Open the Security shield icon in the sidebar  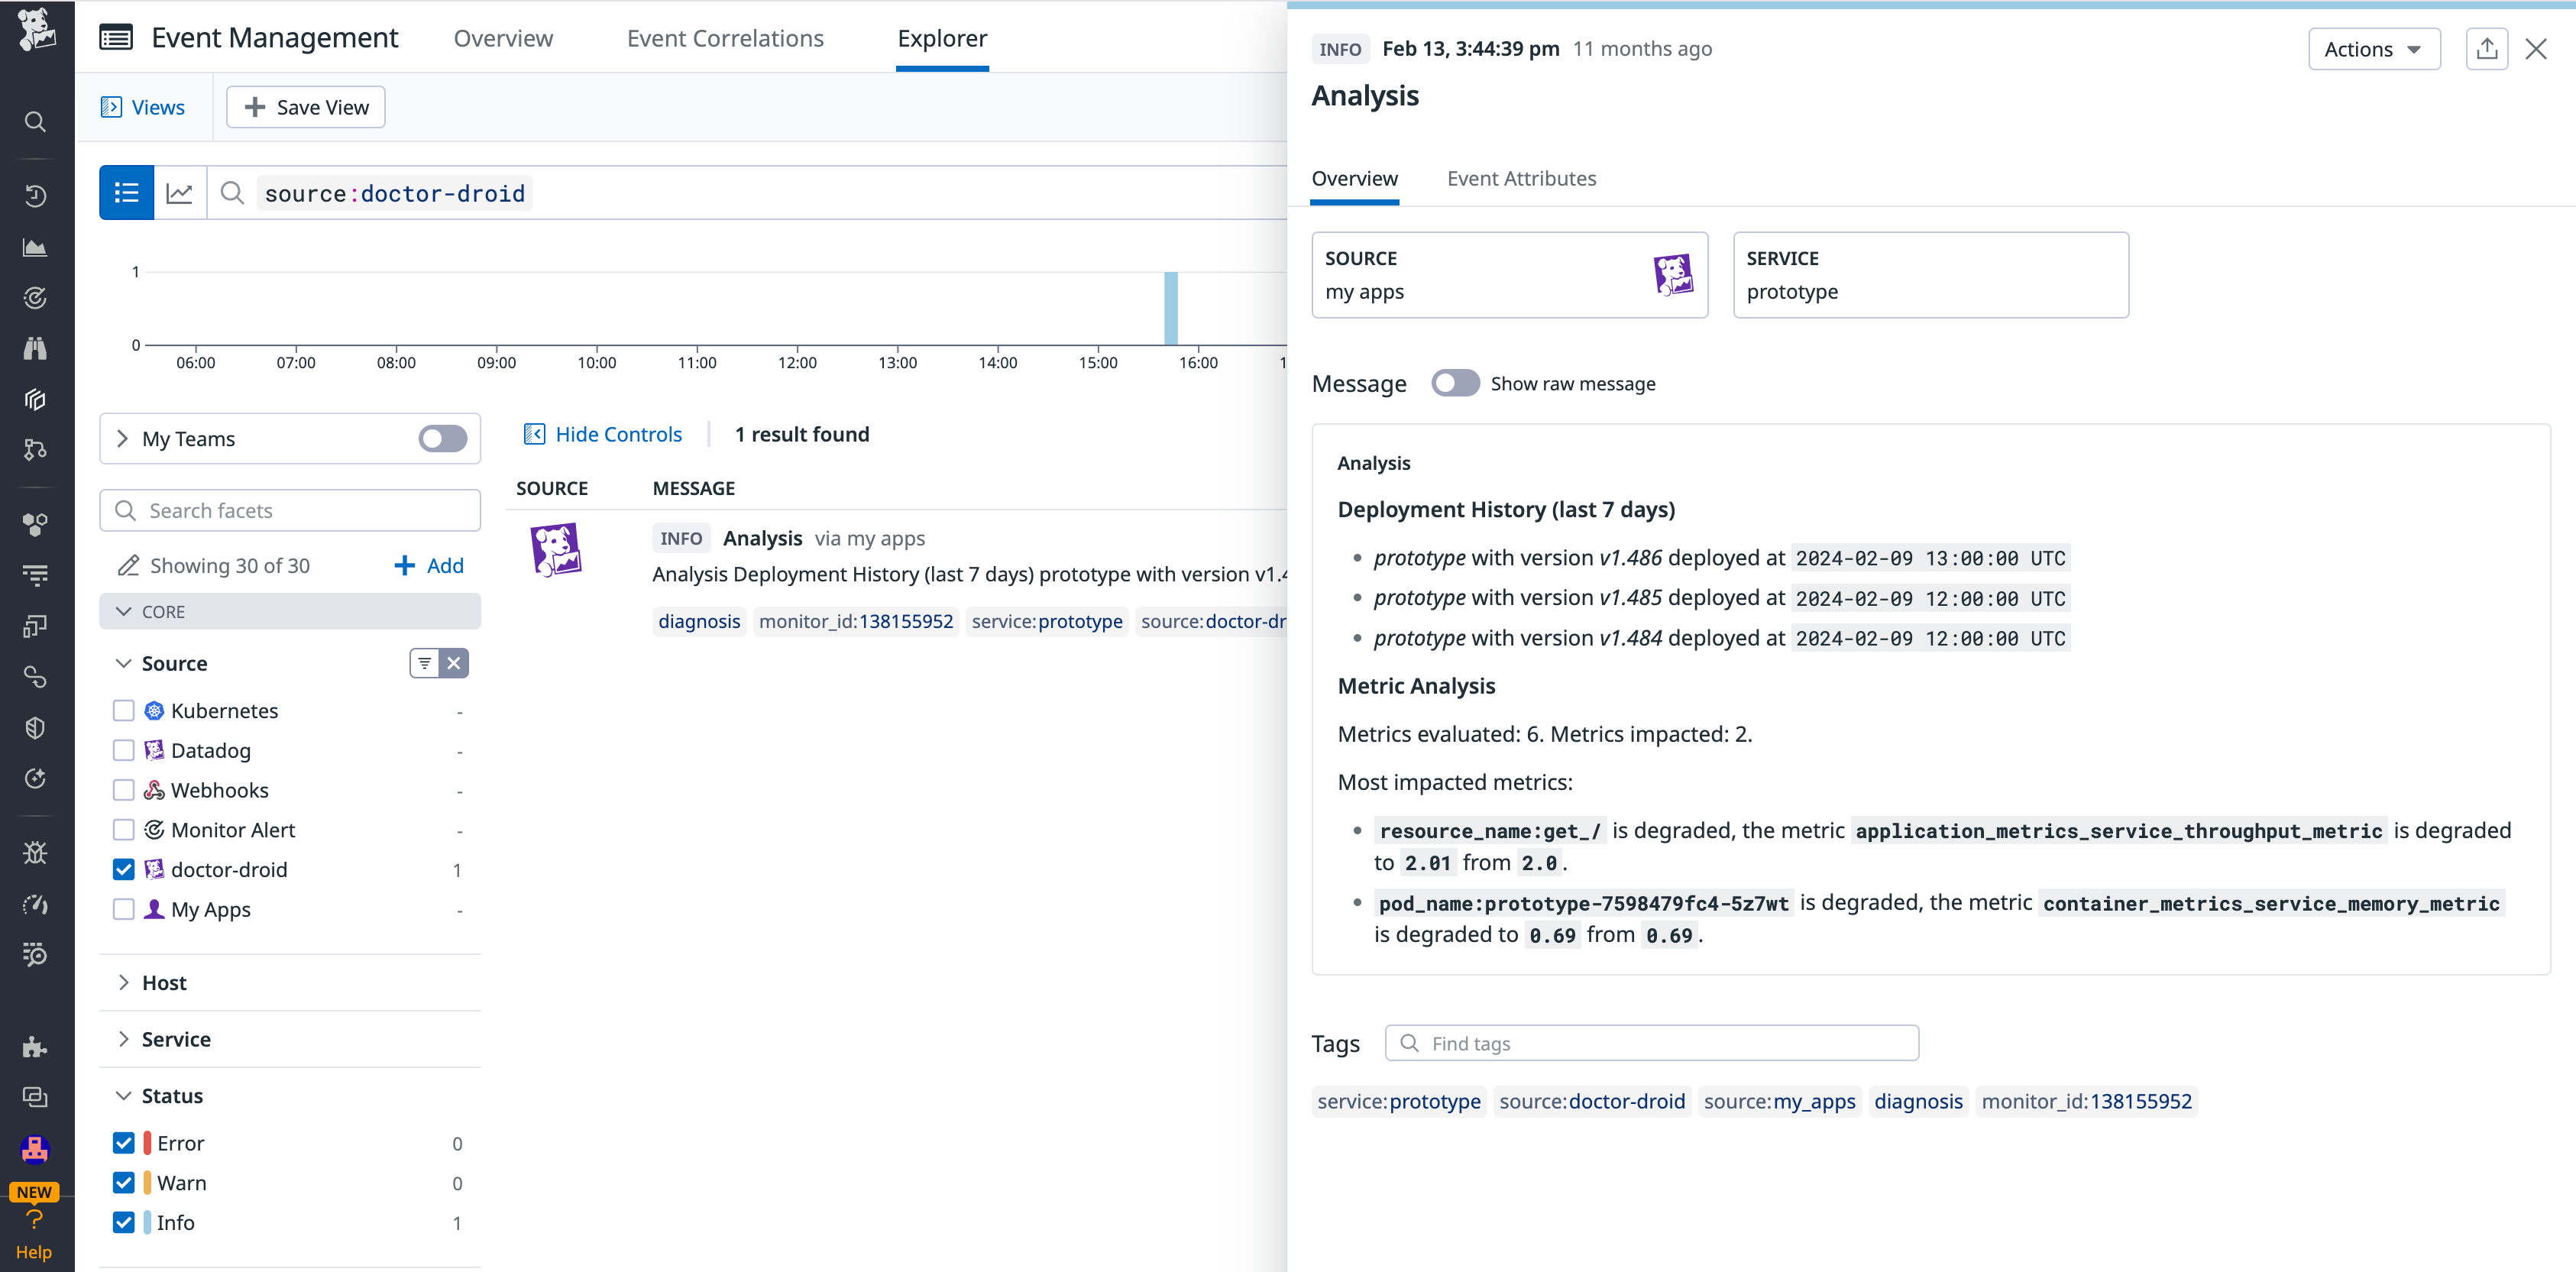(35, 727)
